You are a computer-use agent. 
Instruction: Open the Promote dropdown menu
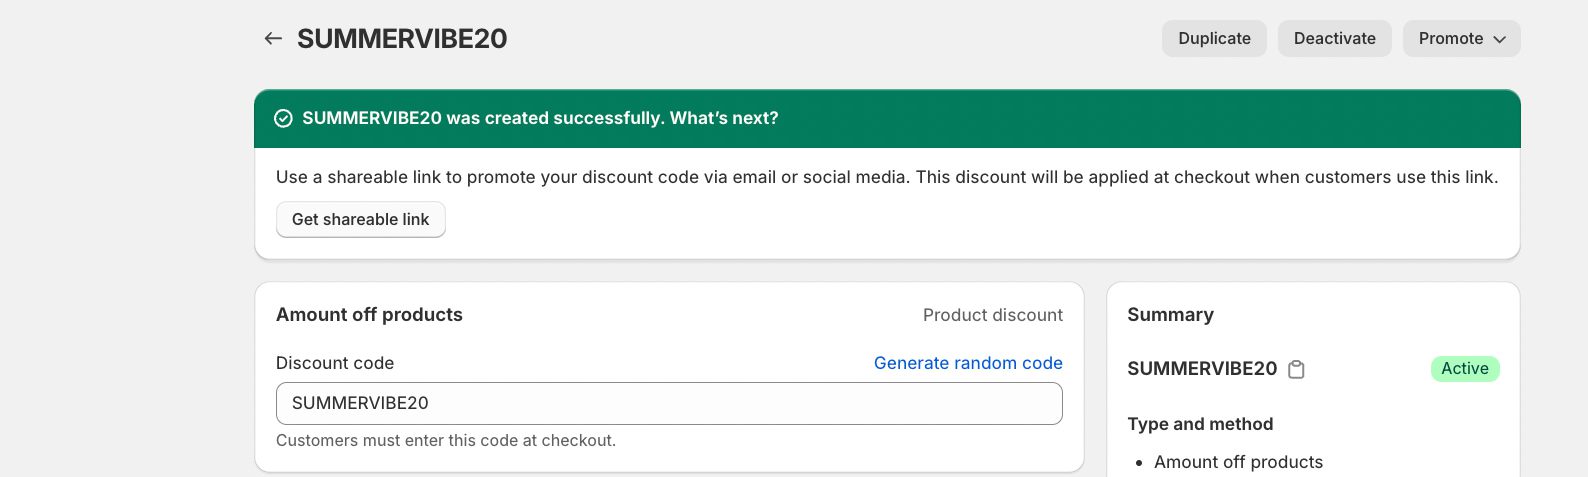(1461, 39)
